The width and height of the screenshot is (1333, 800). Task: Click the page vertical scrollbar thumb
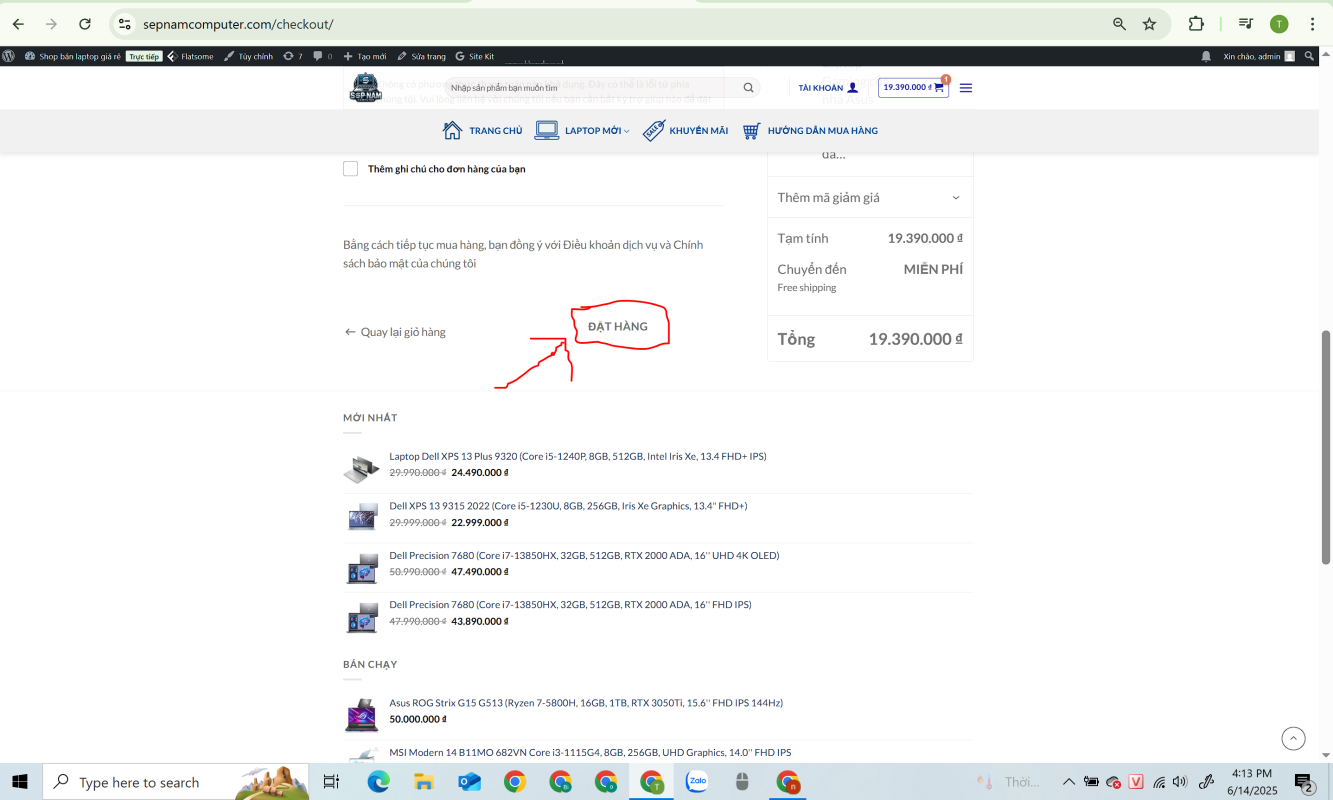point(1326,447)
